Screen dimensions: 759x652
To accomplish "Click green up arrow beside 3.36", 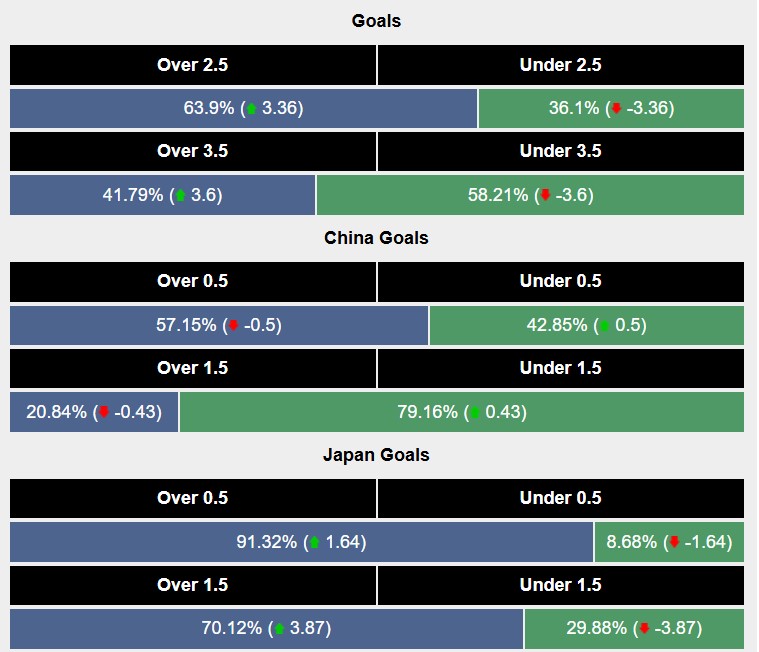I will (252, 109).
